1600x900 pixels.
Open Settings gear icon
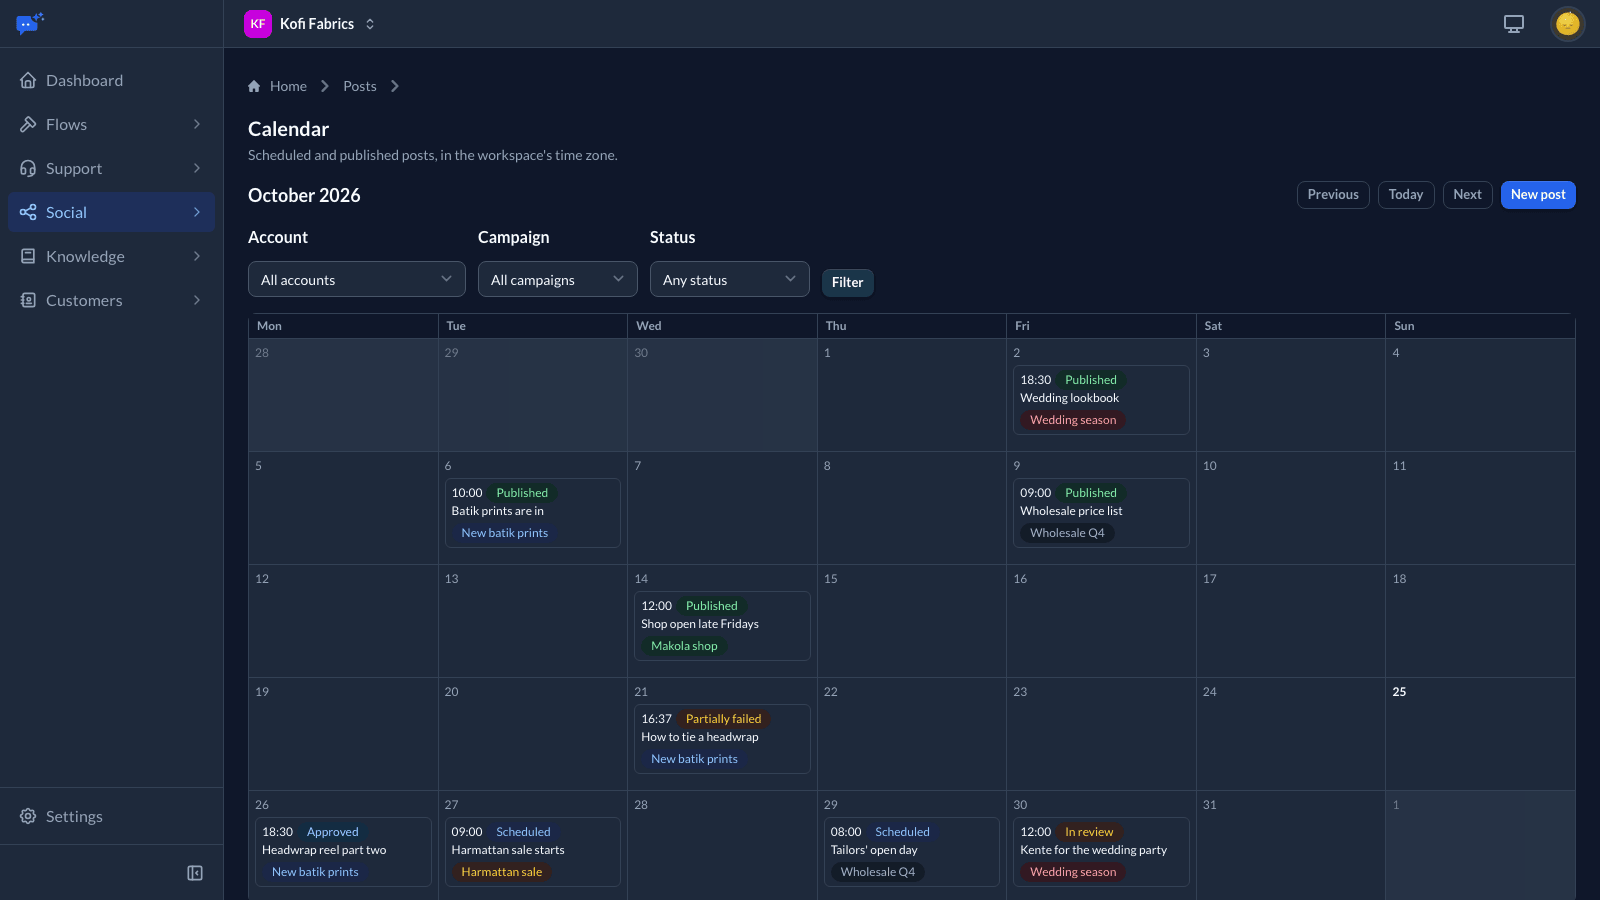pos(28,816)
